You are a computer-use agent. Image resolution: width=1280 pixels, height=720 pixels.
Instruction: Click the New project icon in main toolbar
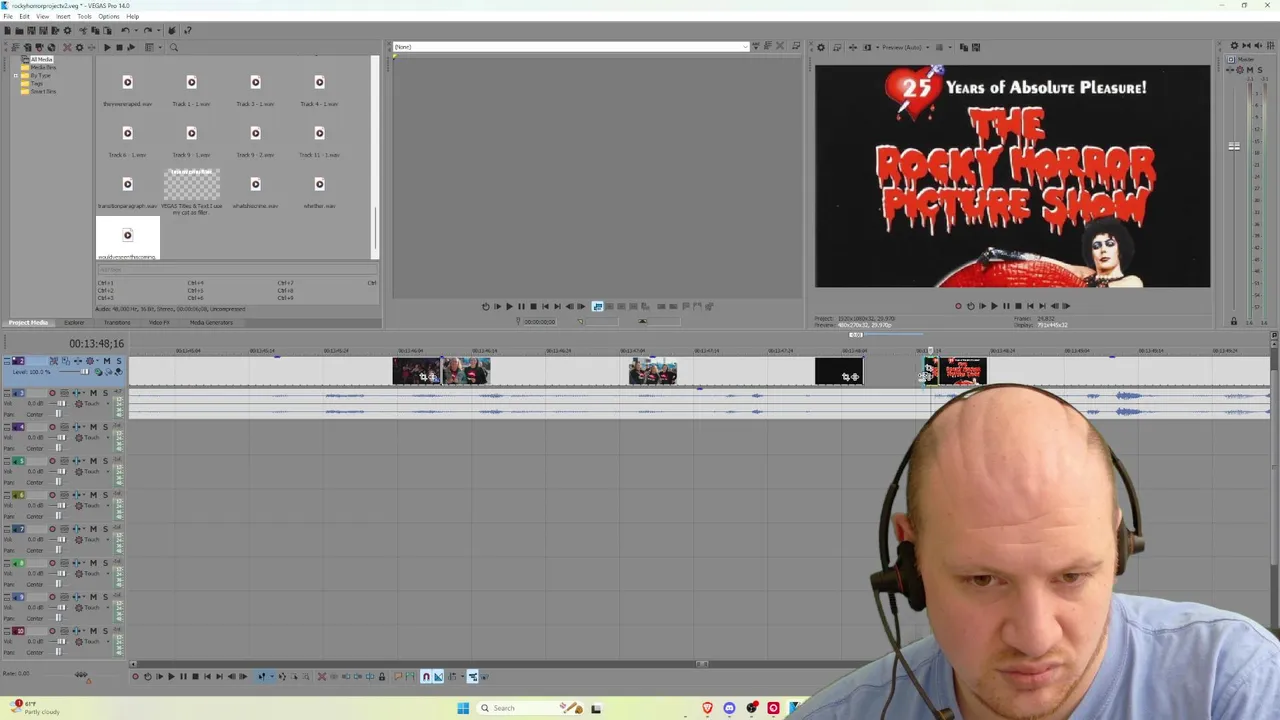click(x=7, y=31)
